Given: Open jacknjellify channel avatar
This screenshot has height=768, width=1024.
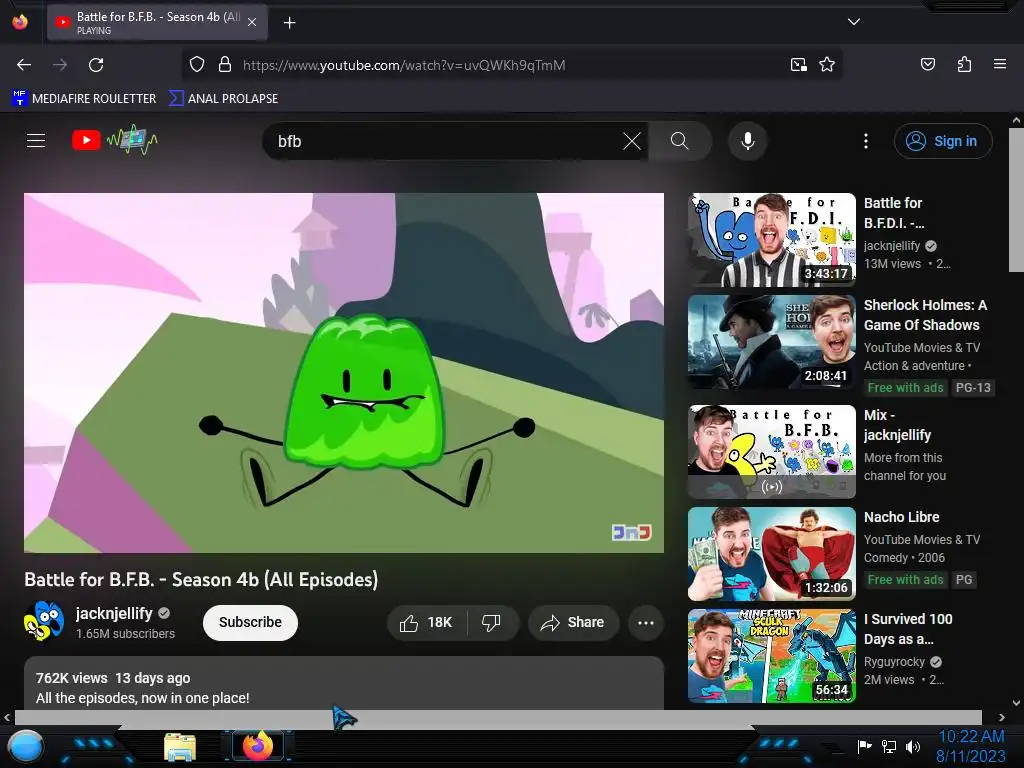Looking at the screenshot, I should coord(44,621).
